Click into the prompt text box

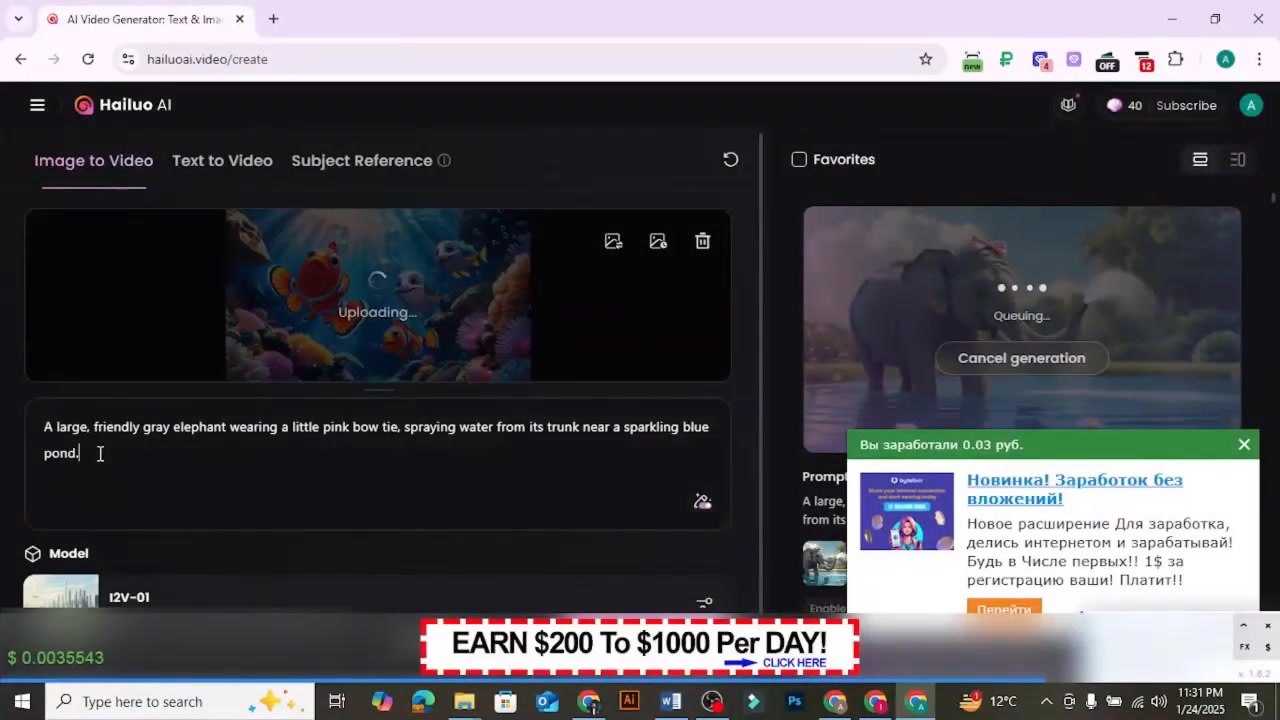click(x=377, y=464)
